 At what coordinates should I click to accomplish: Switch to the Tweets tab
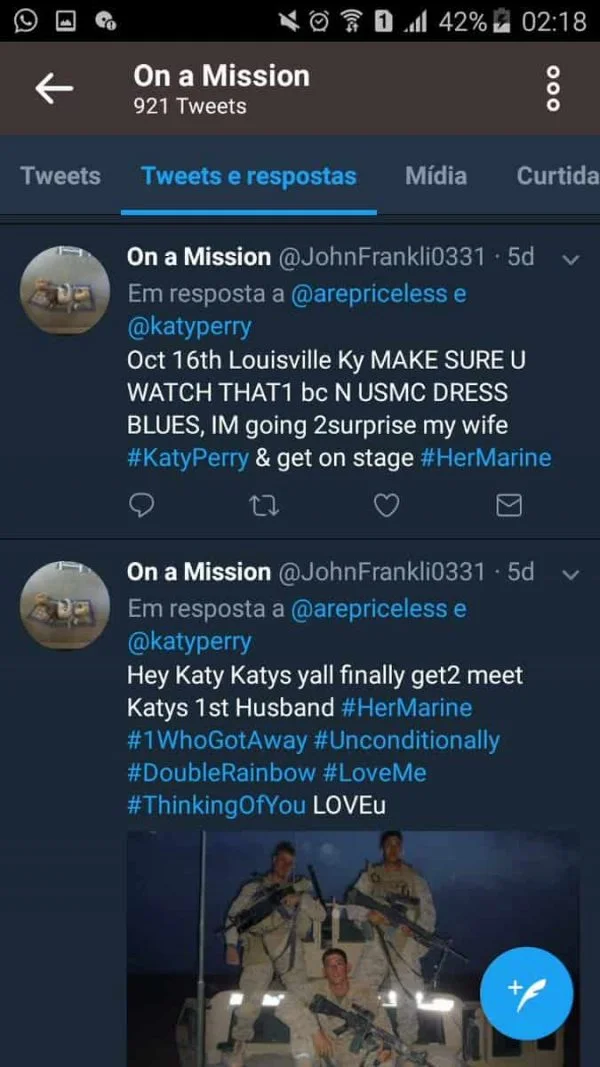[x=61, y=176]
